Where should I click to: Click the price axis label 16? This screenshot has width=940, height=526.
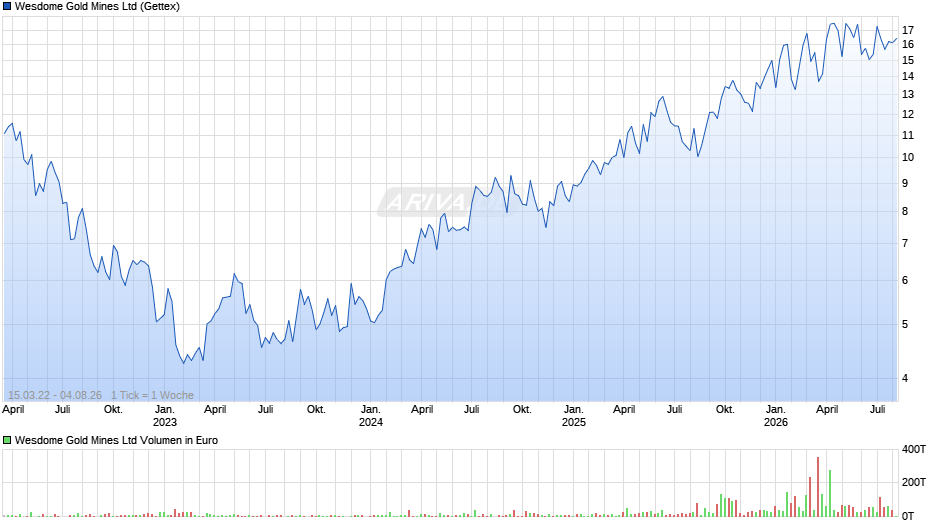908,44
